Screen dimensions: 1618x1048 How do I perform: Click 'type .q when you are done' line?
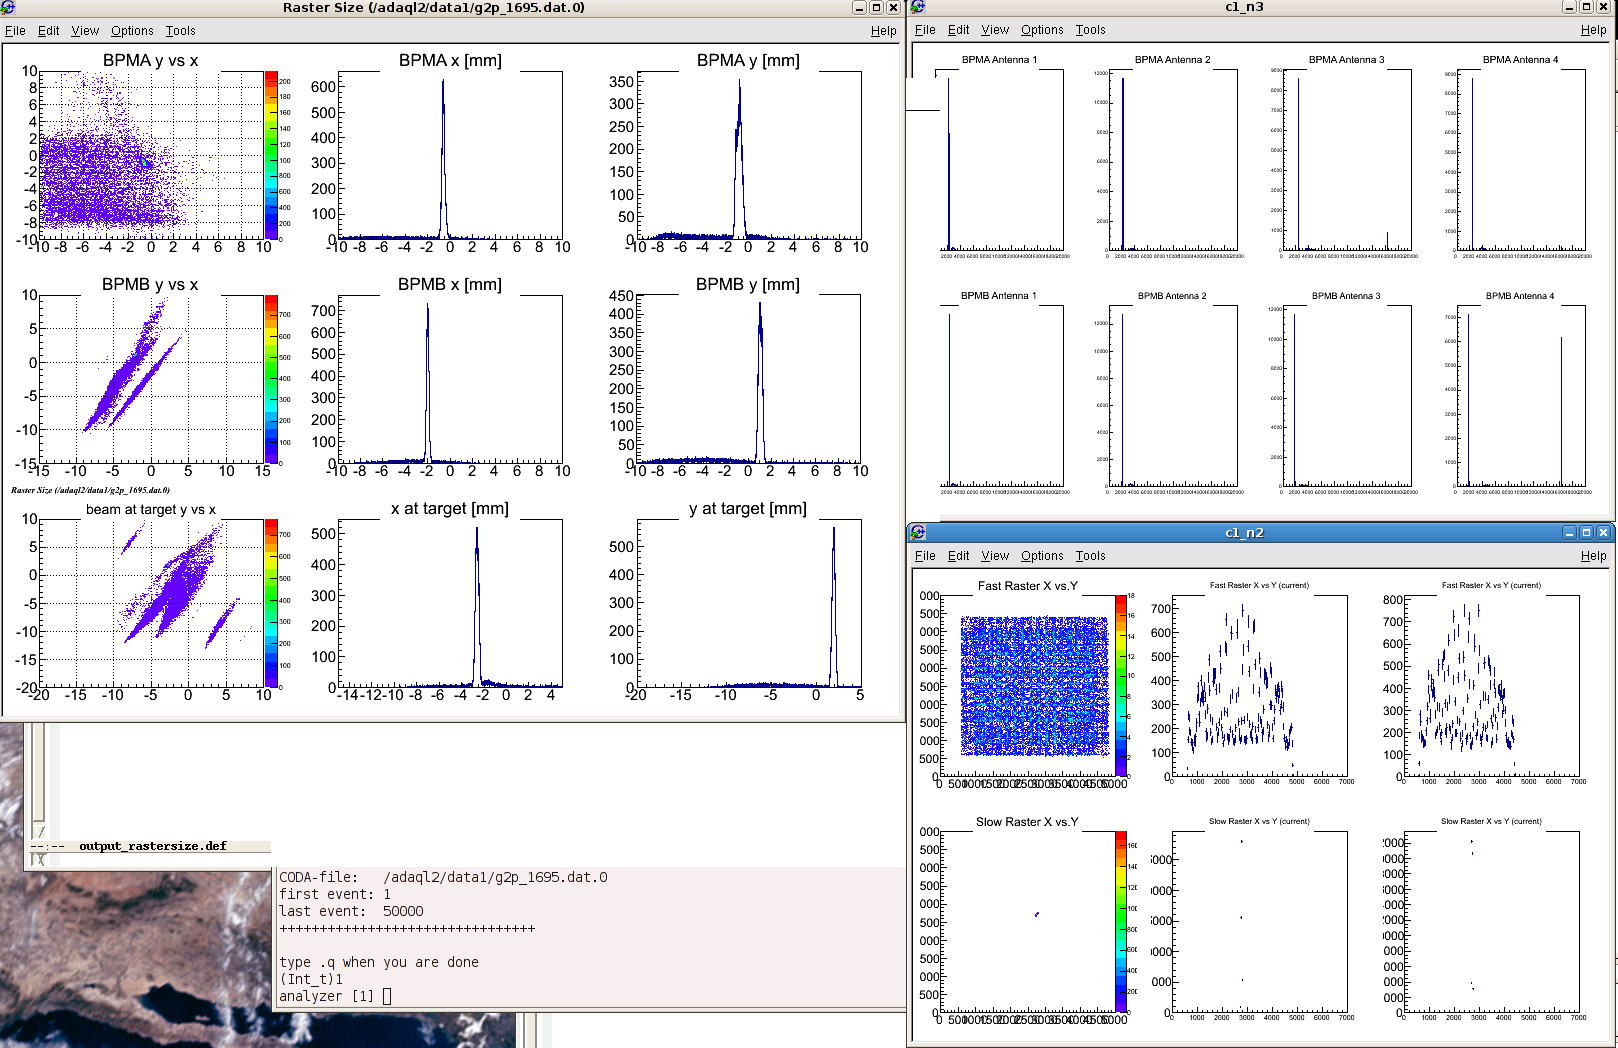[379, 962]
